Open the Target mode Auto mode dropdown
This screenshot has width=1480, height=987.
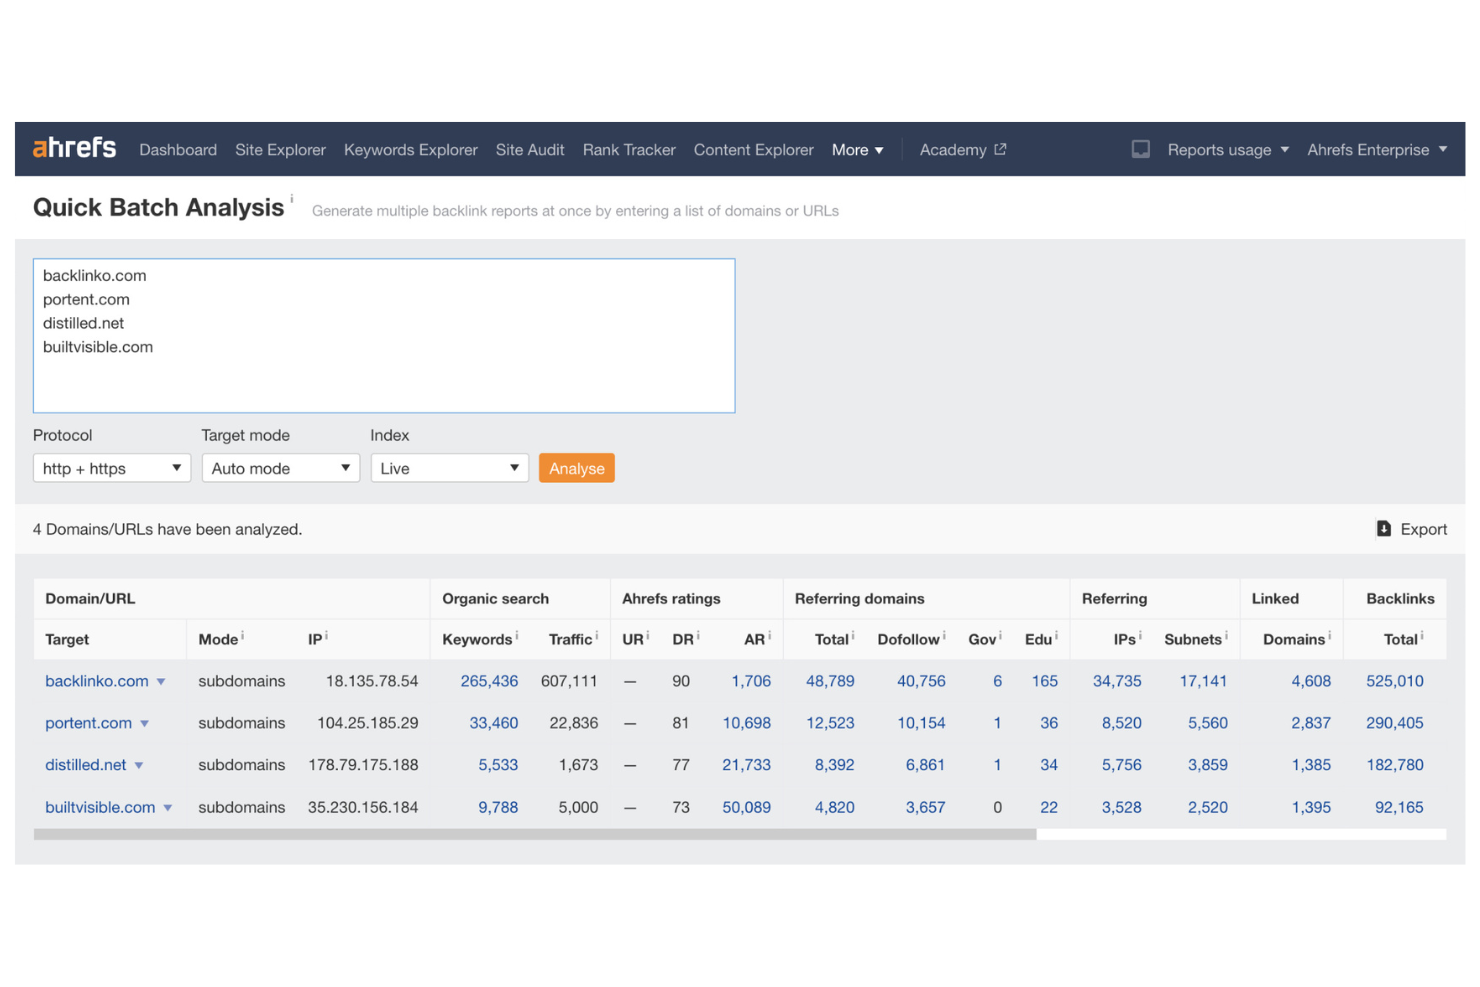click(x=280, y=467)
